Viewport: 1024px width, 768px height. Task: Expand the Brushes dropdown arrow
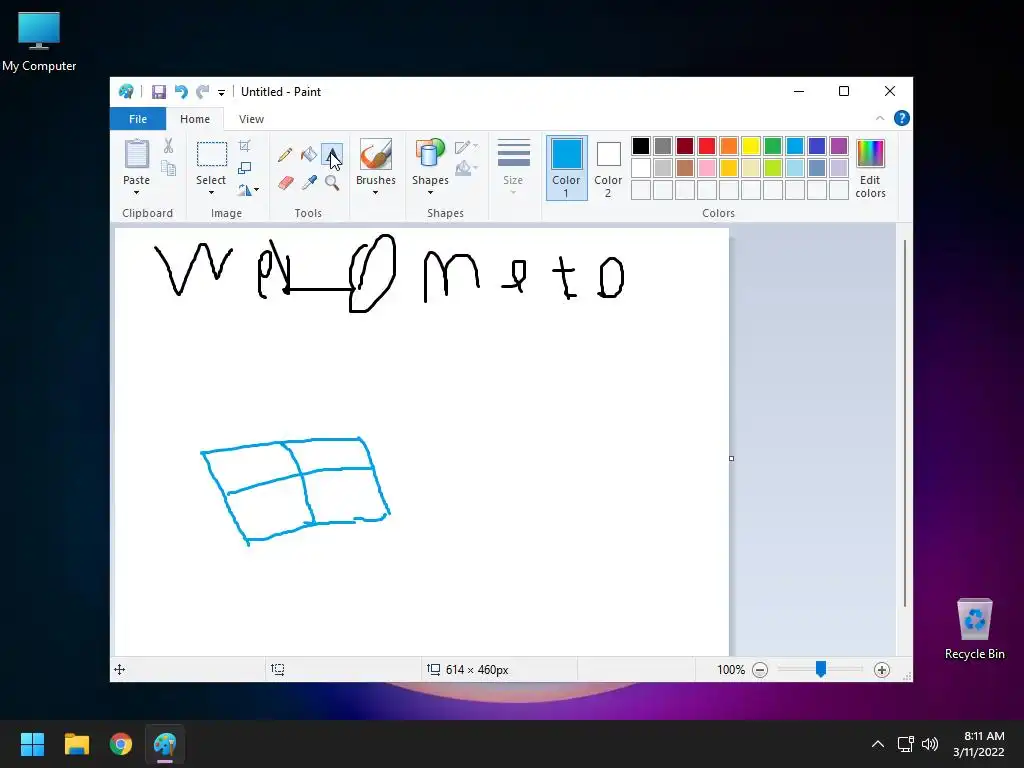pyautogui.click(x=376, y=193)
